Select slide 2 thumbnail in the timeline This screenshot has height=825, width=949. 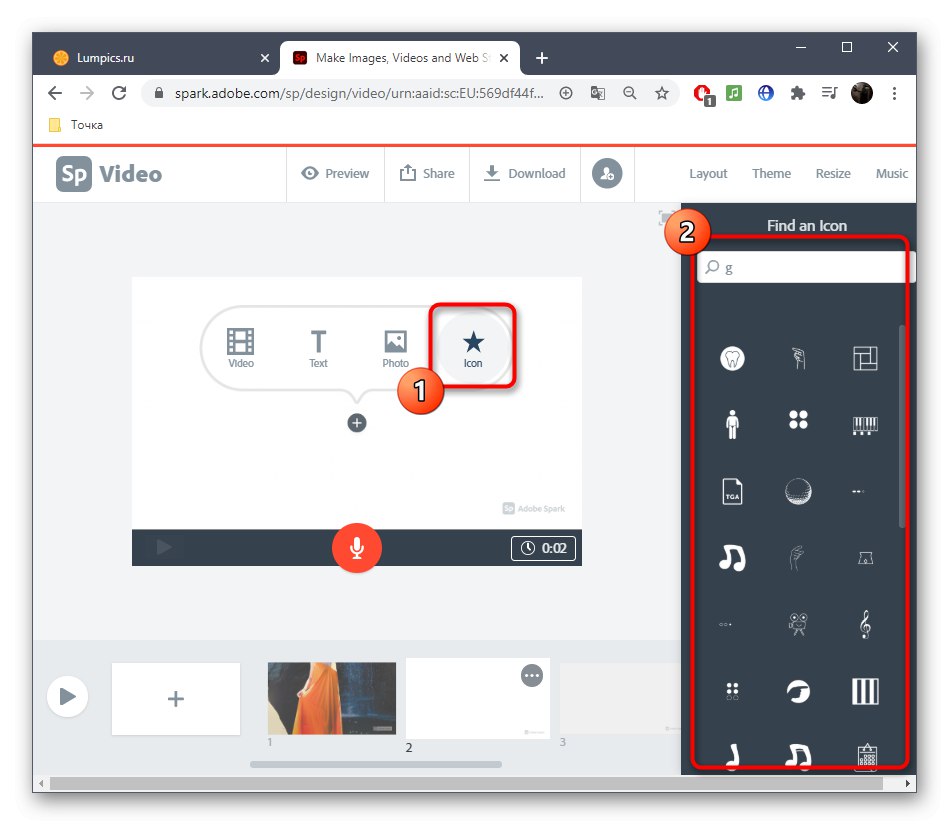(x=477, y=697)
